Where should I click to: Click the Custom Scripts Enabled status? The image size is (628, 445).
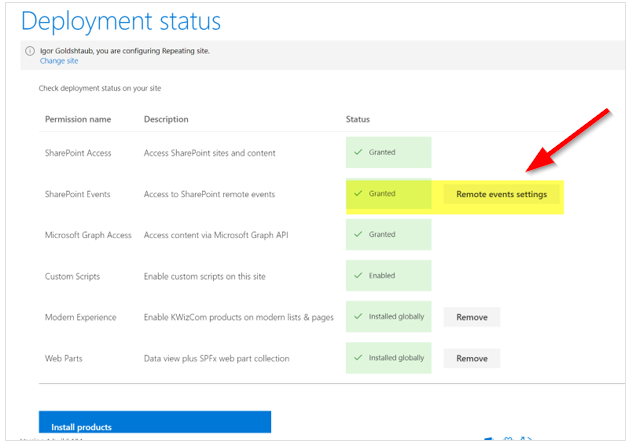(x=388, y=276)
